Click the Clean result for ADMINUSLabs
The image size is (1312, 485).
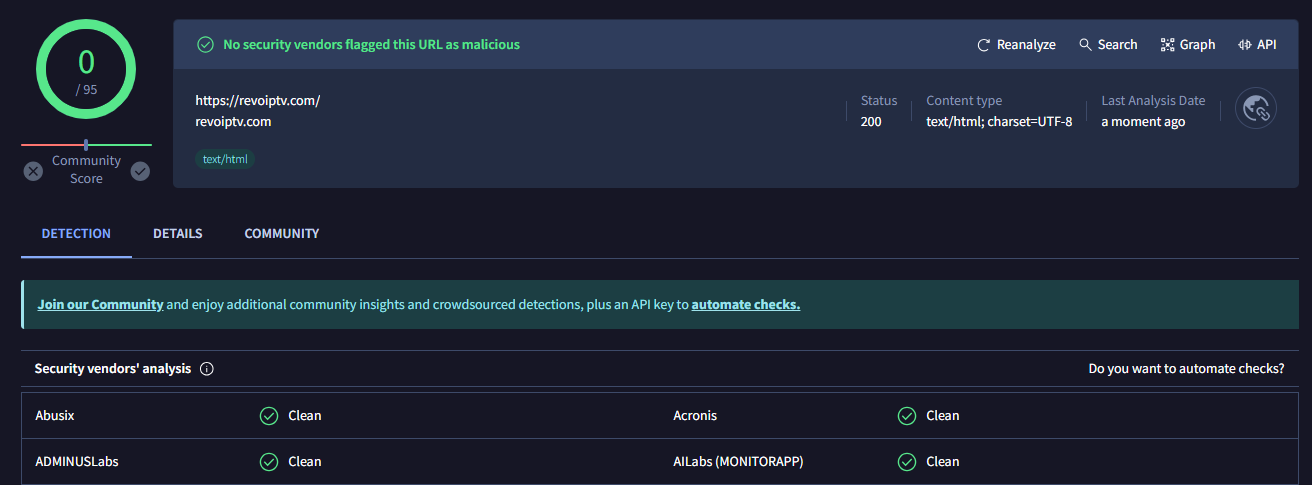coord(305,462)
